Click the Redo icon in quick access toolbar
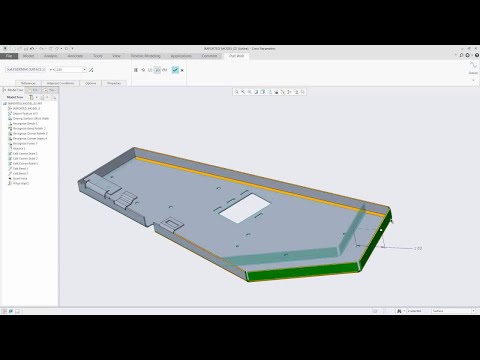 click(x=41, y=49)
